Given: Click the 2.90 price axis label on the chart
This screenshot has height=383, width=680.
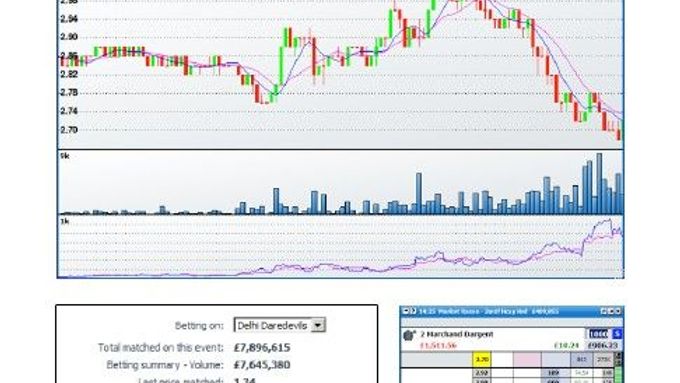Looking at the screenshot, I should click(x=69, y=37).
